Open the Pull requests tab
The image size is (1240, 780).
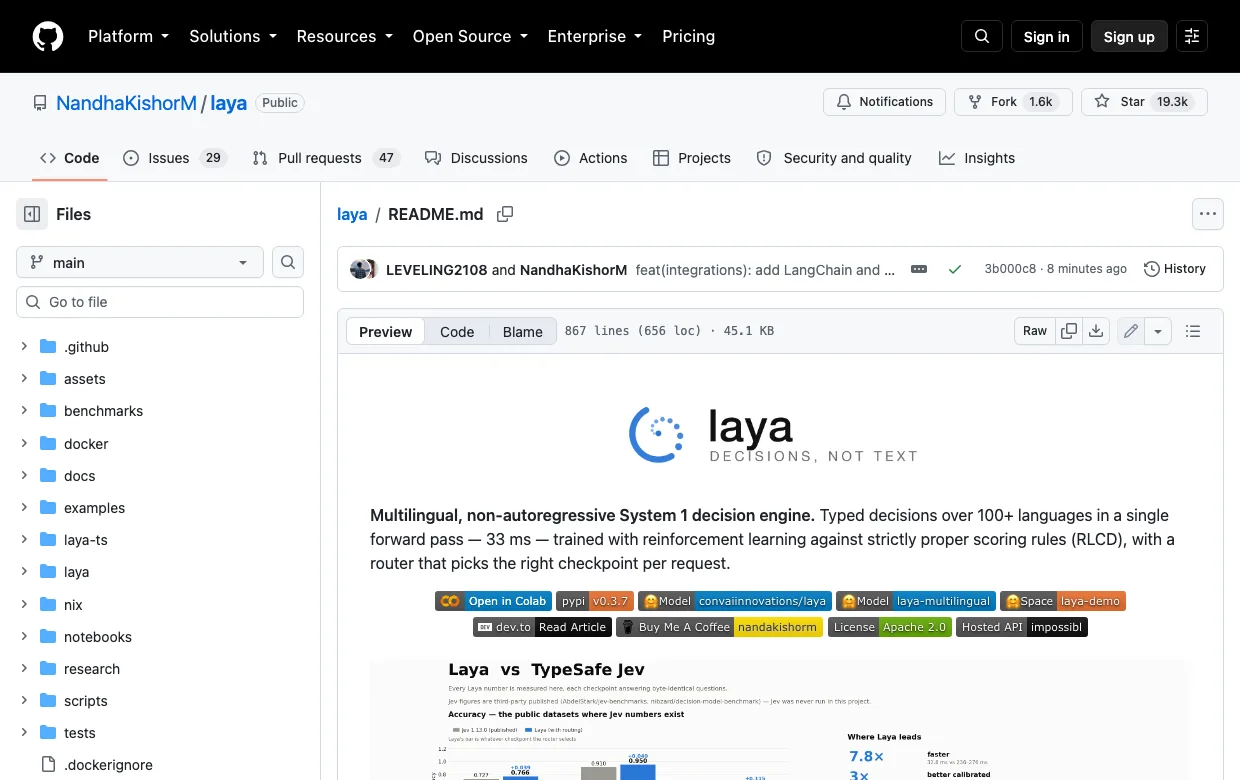pos(326,158)
